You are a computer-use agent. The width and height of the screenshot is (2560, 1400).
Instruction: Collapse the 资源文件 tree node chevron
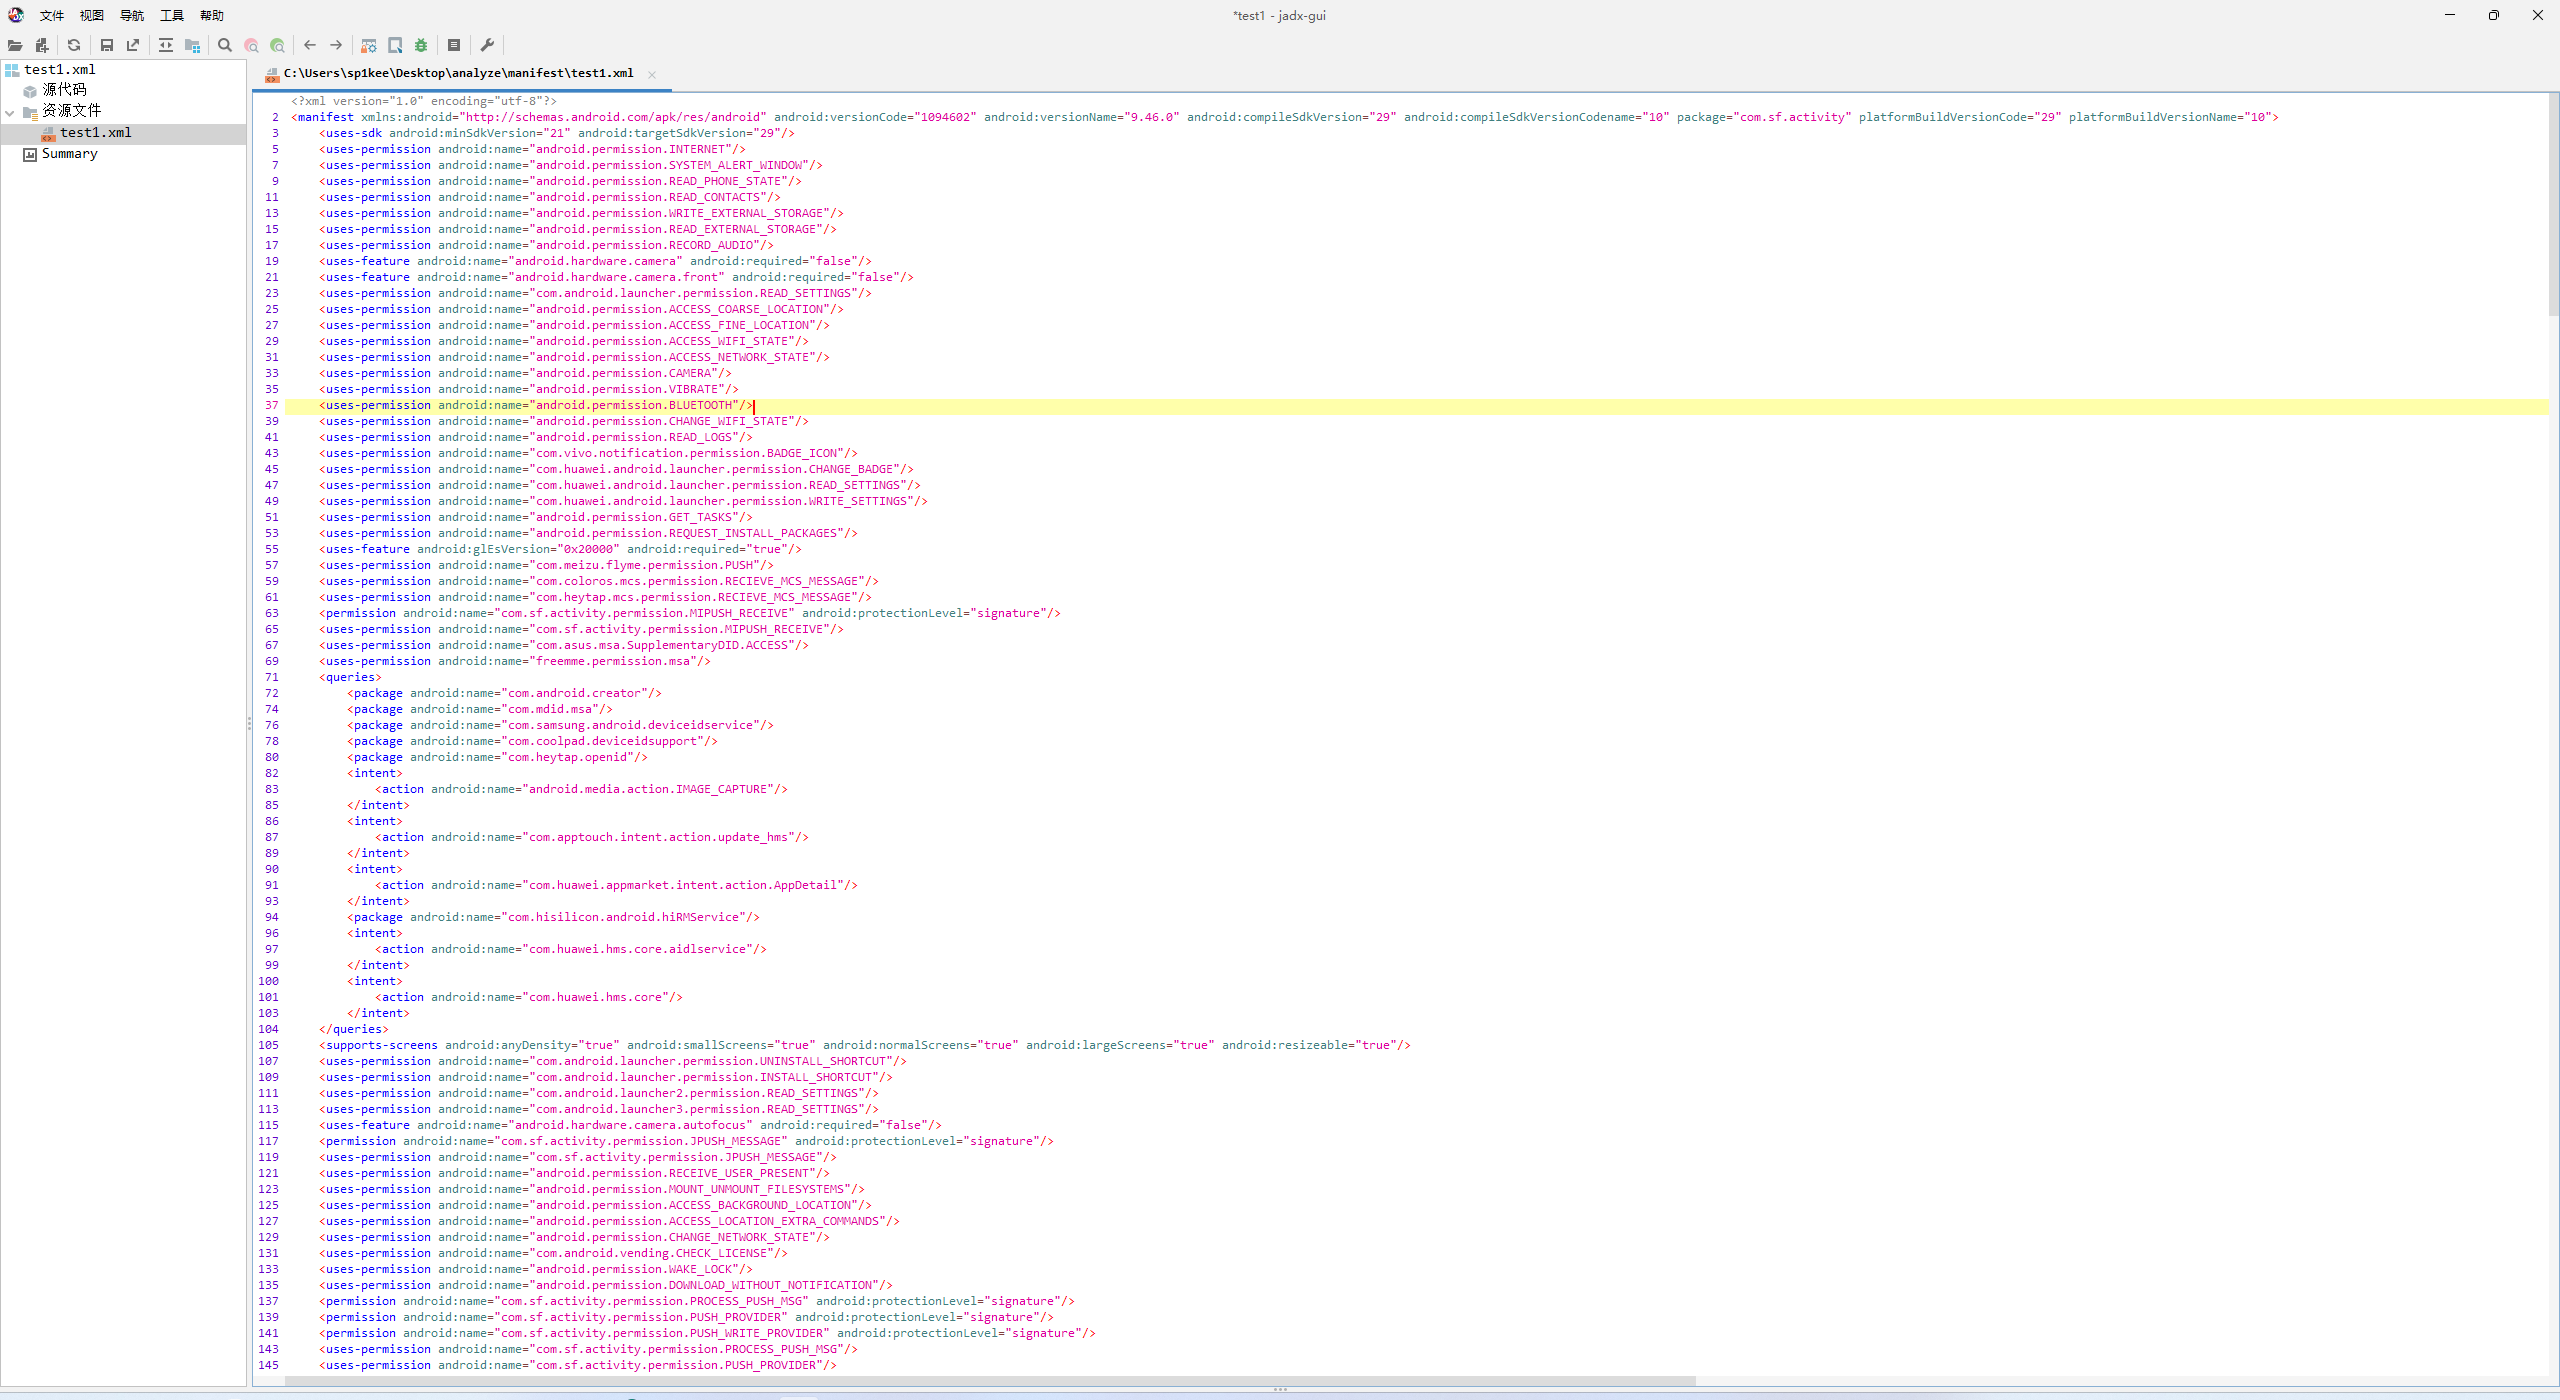click(x=10, y=112)
